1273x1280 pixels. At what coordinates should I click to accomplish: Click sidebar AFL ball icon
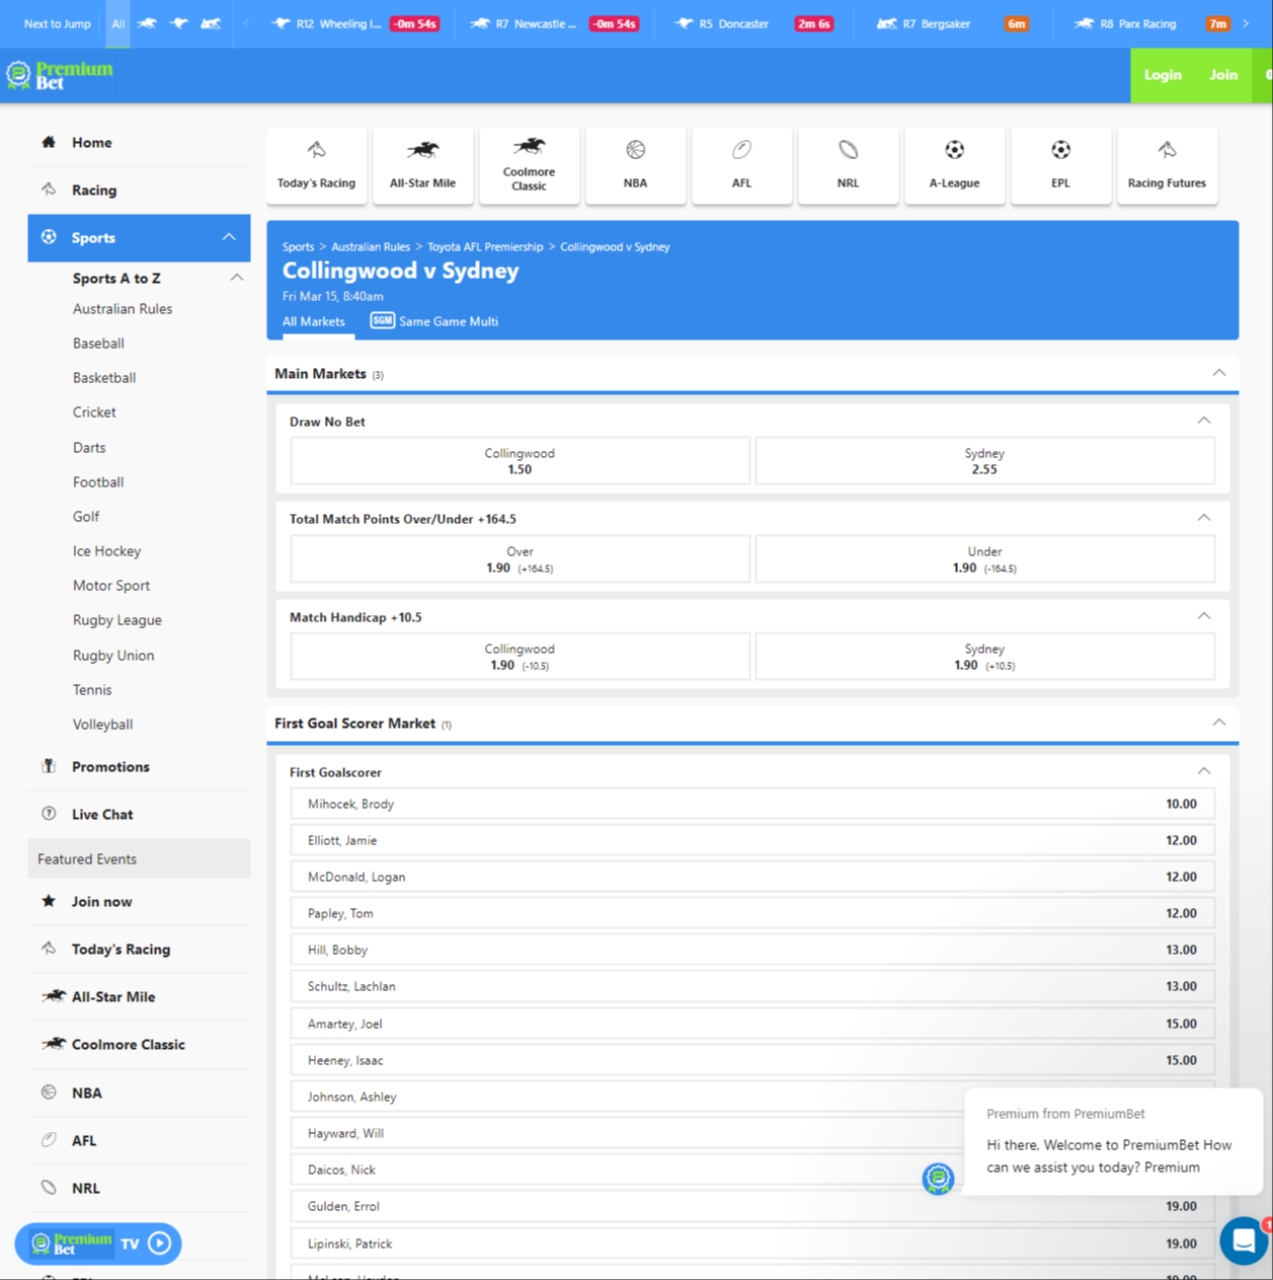tap(48, 1139)
